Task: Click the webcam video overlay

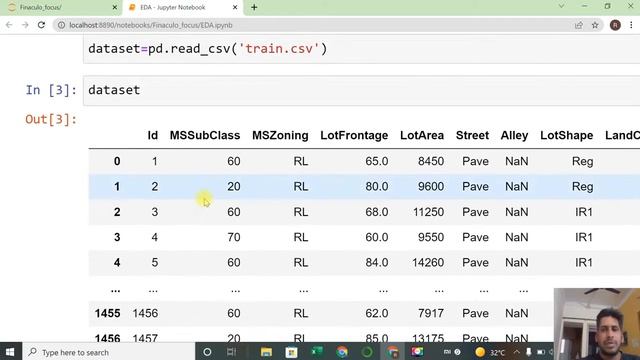Action: coord(597,324)
